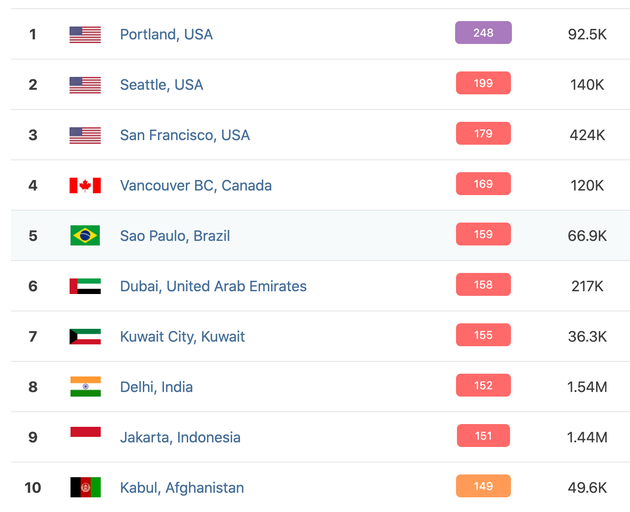Click the USA flag beside Portland
630x512 pixels.
click(x=85, y=35)
